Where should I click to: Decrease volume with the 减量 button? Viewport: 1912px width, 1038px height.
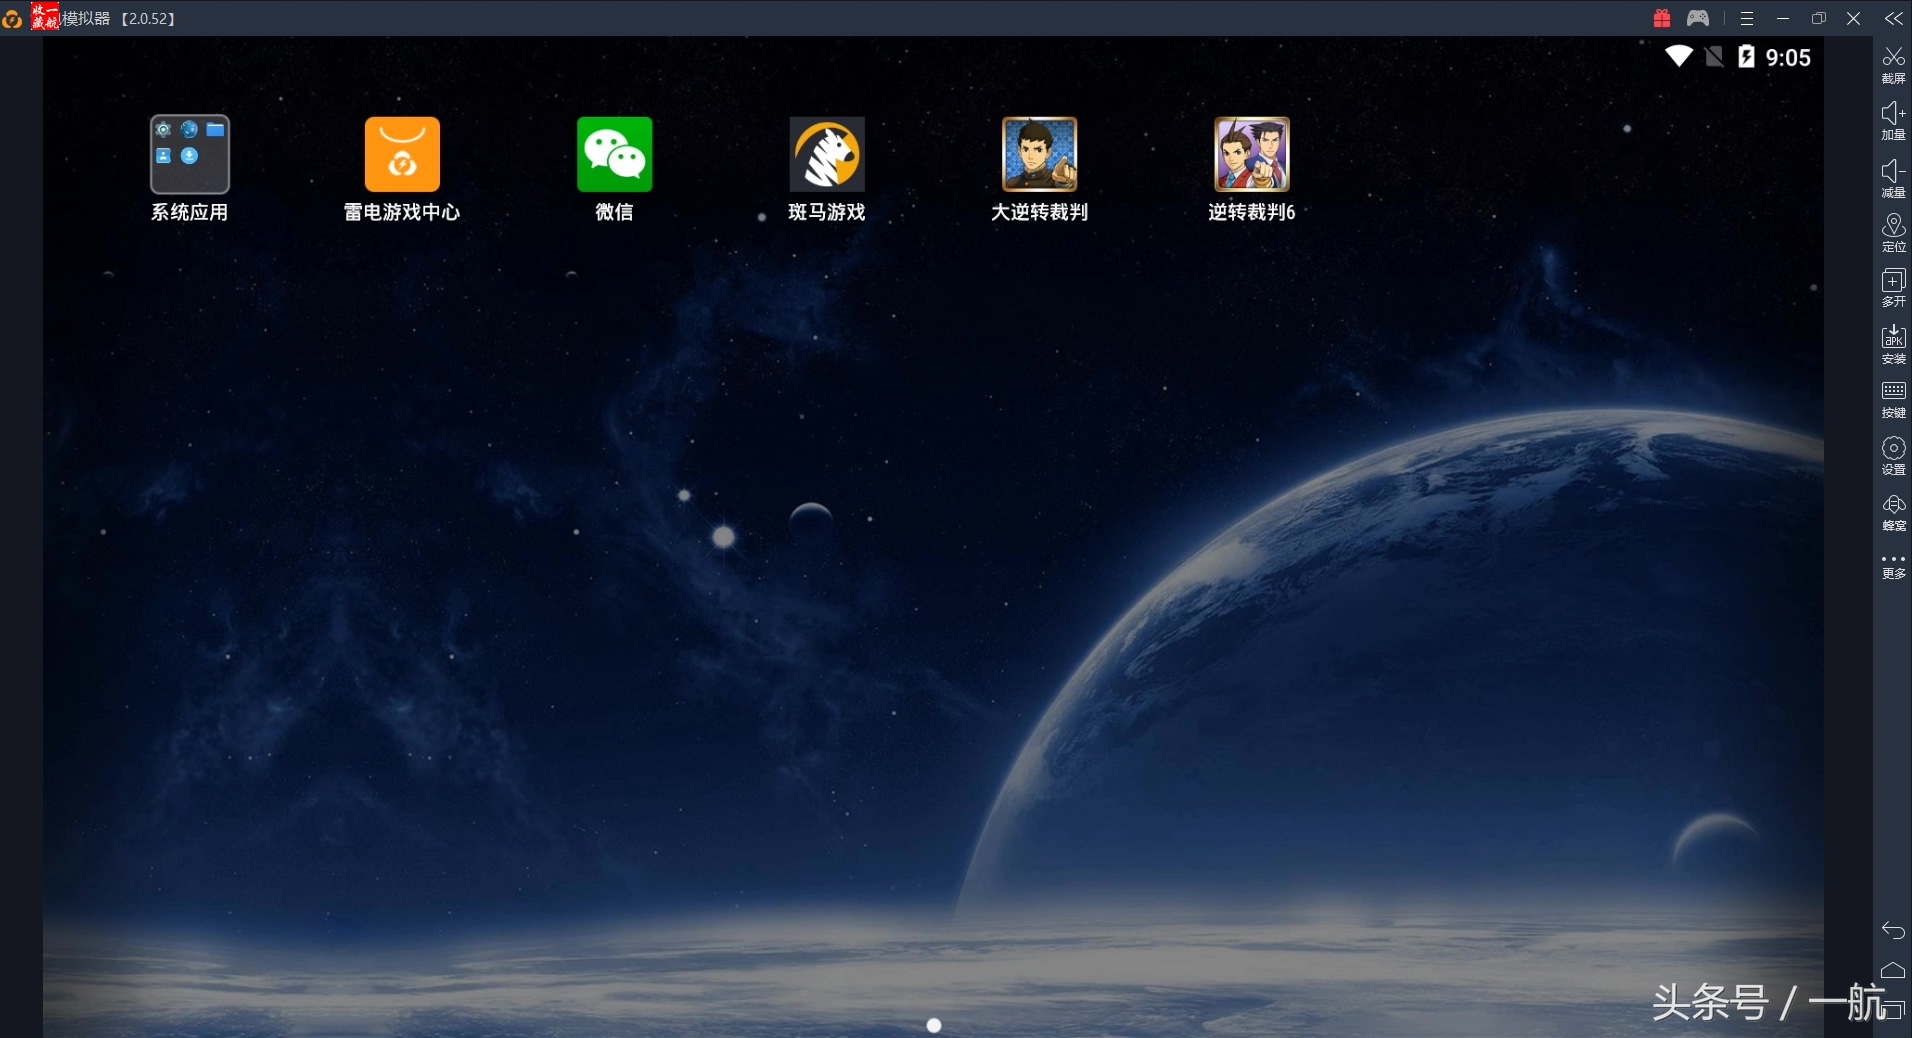click(1893, 177)
